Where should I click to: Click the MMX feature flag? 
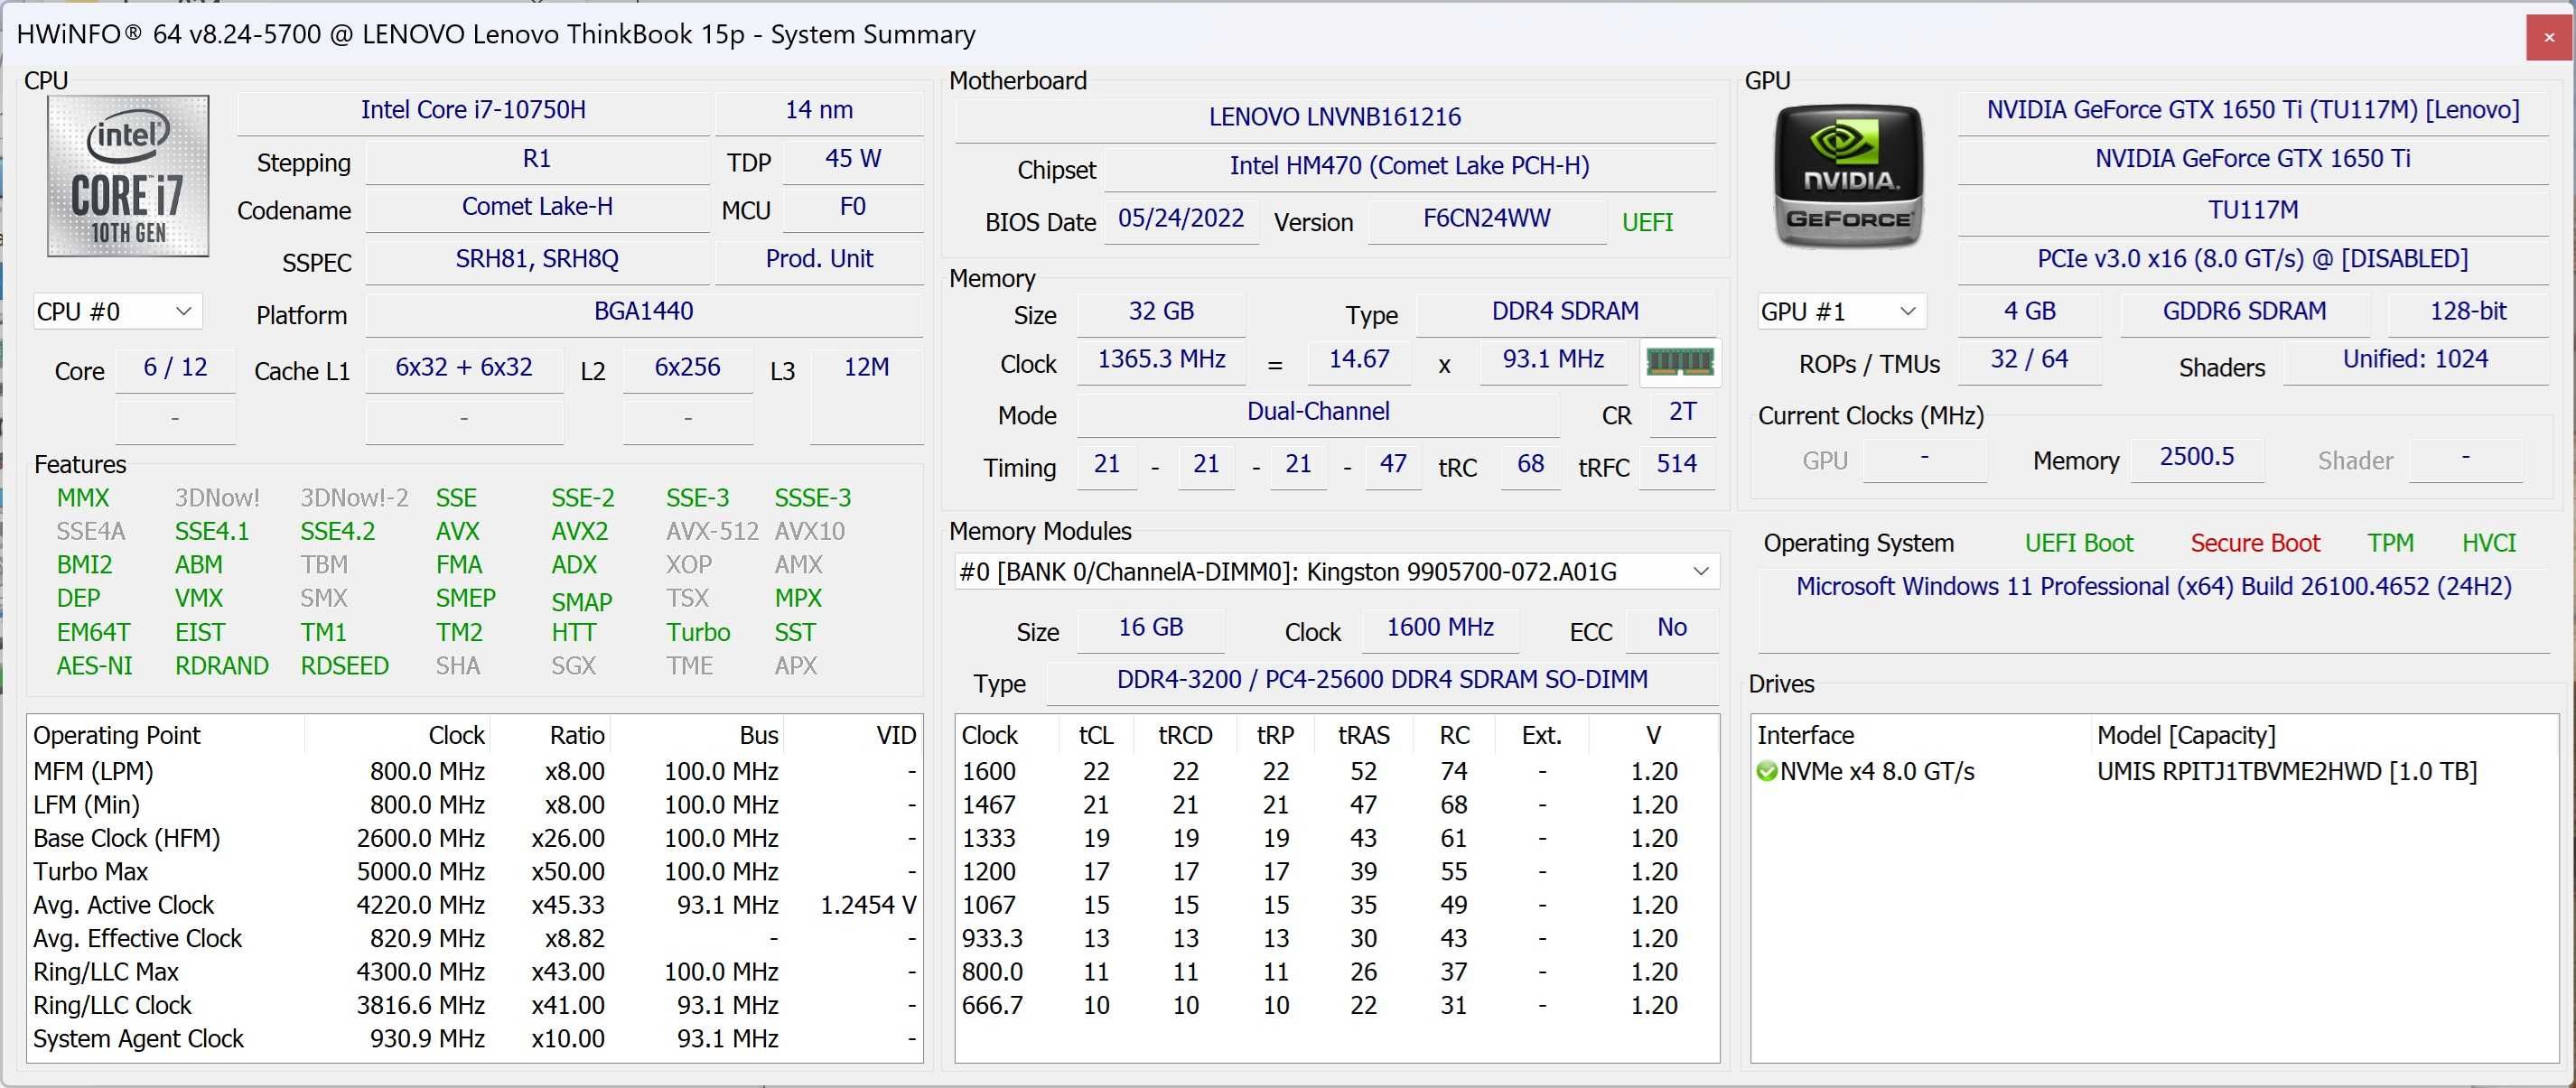click(x=83, y=498)
